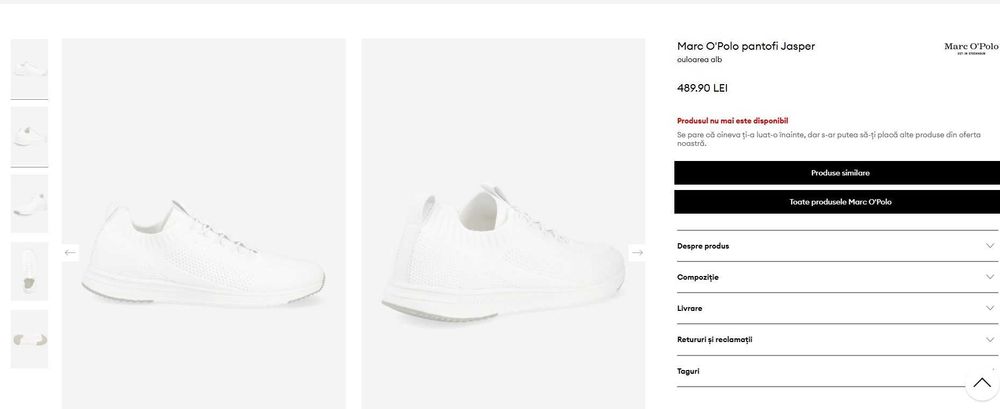This screenshot has width=1000, height=409.
Task: Select the fourth shoe thumbnail
Action: [x=29, y=271]
